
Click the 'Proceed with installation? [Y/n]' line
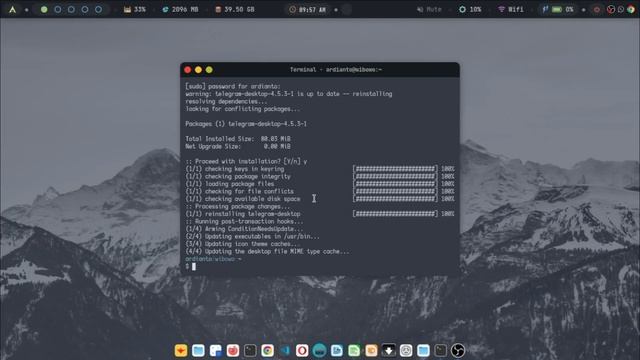[246, 161]
